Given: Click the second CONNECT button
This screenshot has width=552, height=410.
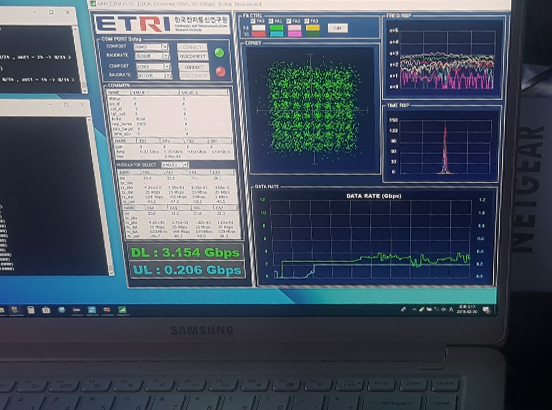Looking at the screenshot, I should 194,67.
